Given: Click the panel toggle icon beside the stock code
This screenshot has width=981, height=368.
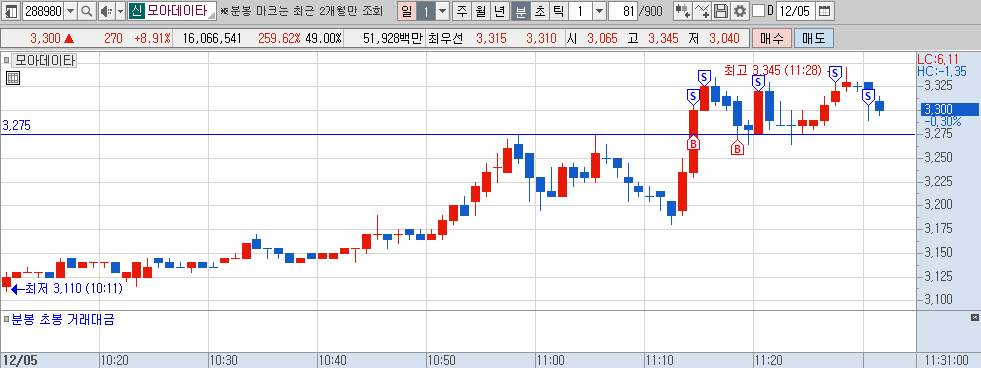Looking at the screenshot, I should click(x=11, y=11).
